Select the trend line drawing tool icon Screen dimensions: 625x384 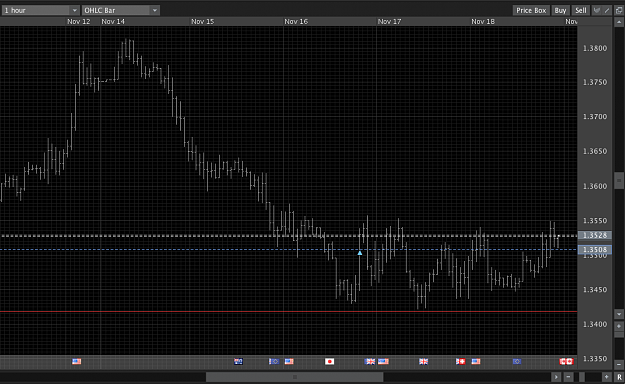[x=607, y=10]
